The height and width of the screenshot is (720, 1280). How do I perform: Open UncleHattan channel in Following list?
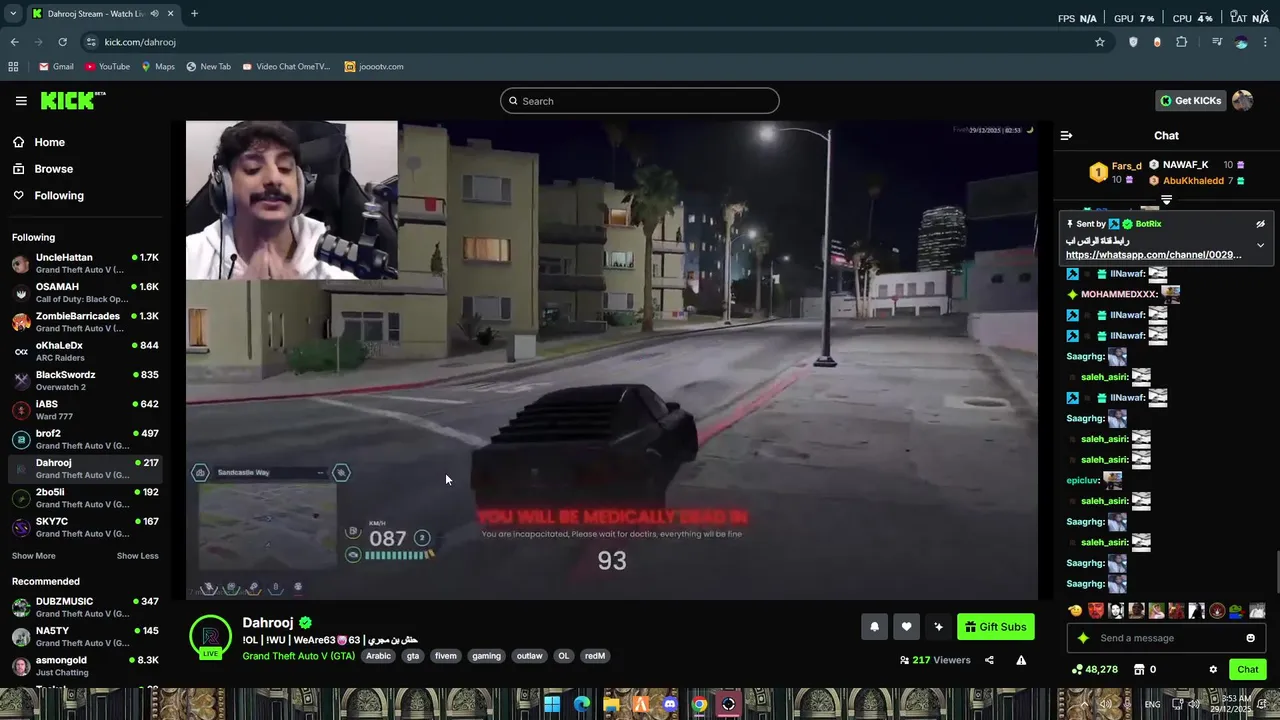point(85,264)
